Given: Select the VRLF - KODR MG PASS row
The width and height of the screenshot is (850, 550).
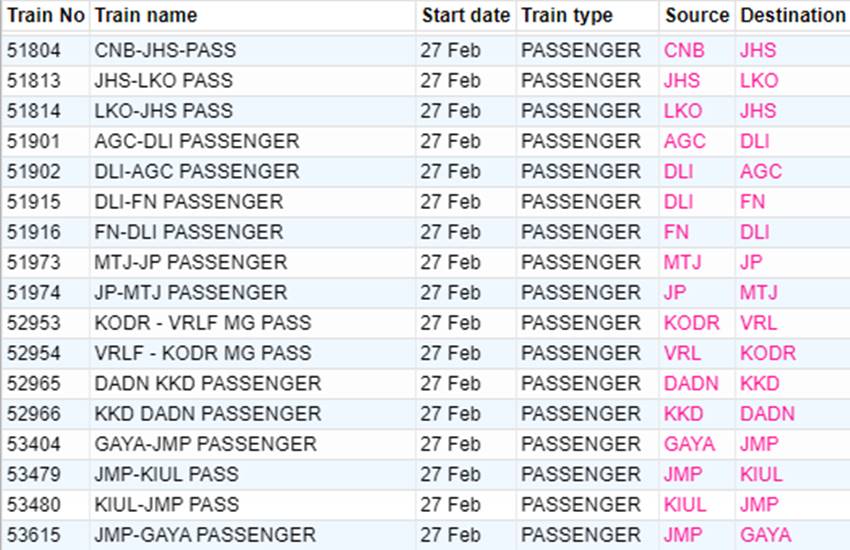Looking at the screenshot, I should 425,354.
